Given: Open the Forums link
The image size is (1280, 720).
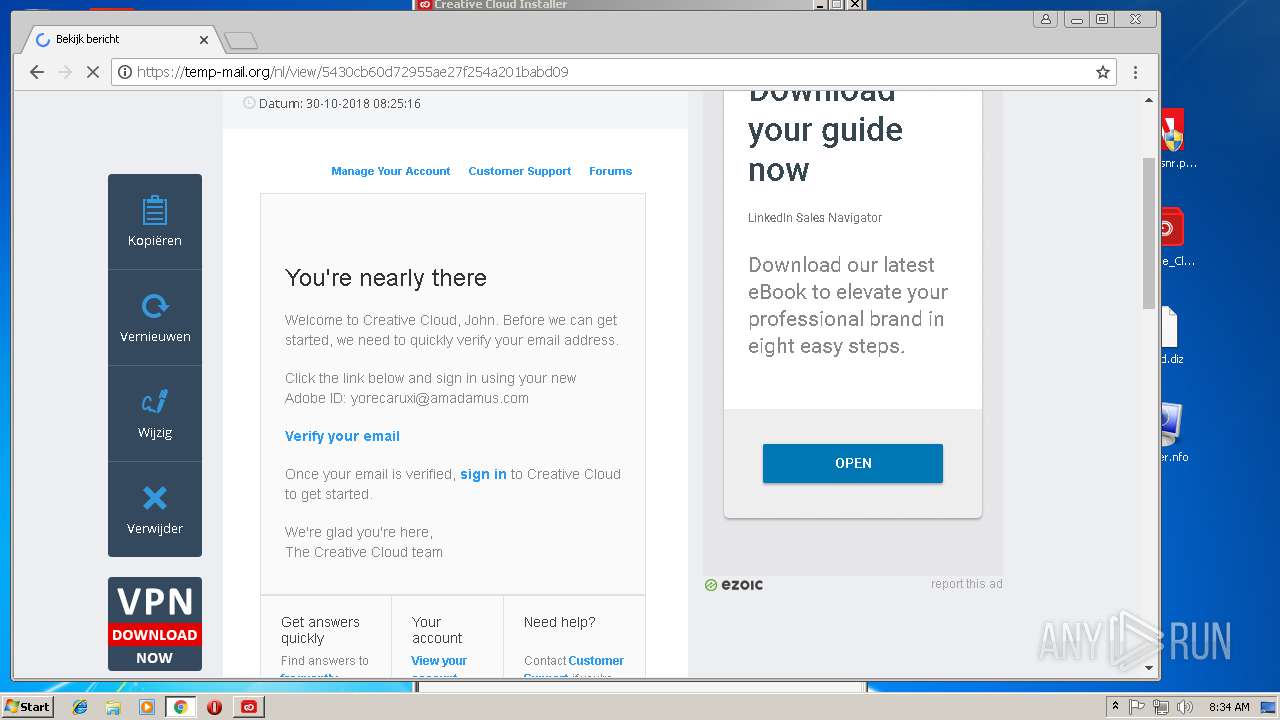Looking at the screenshot, I should point(610,171).
